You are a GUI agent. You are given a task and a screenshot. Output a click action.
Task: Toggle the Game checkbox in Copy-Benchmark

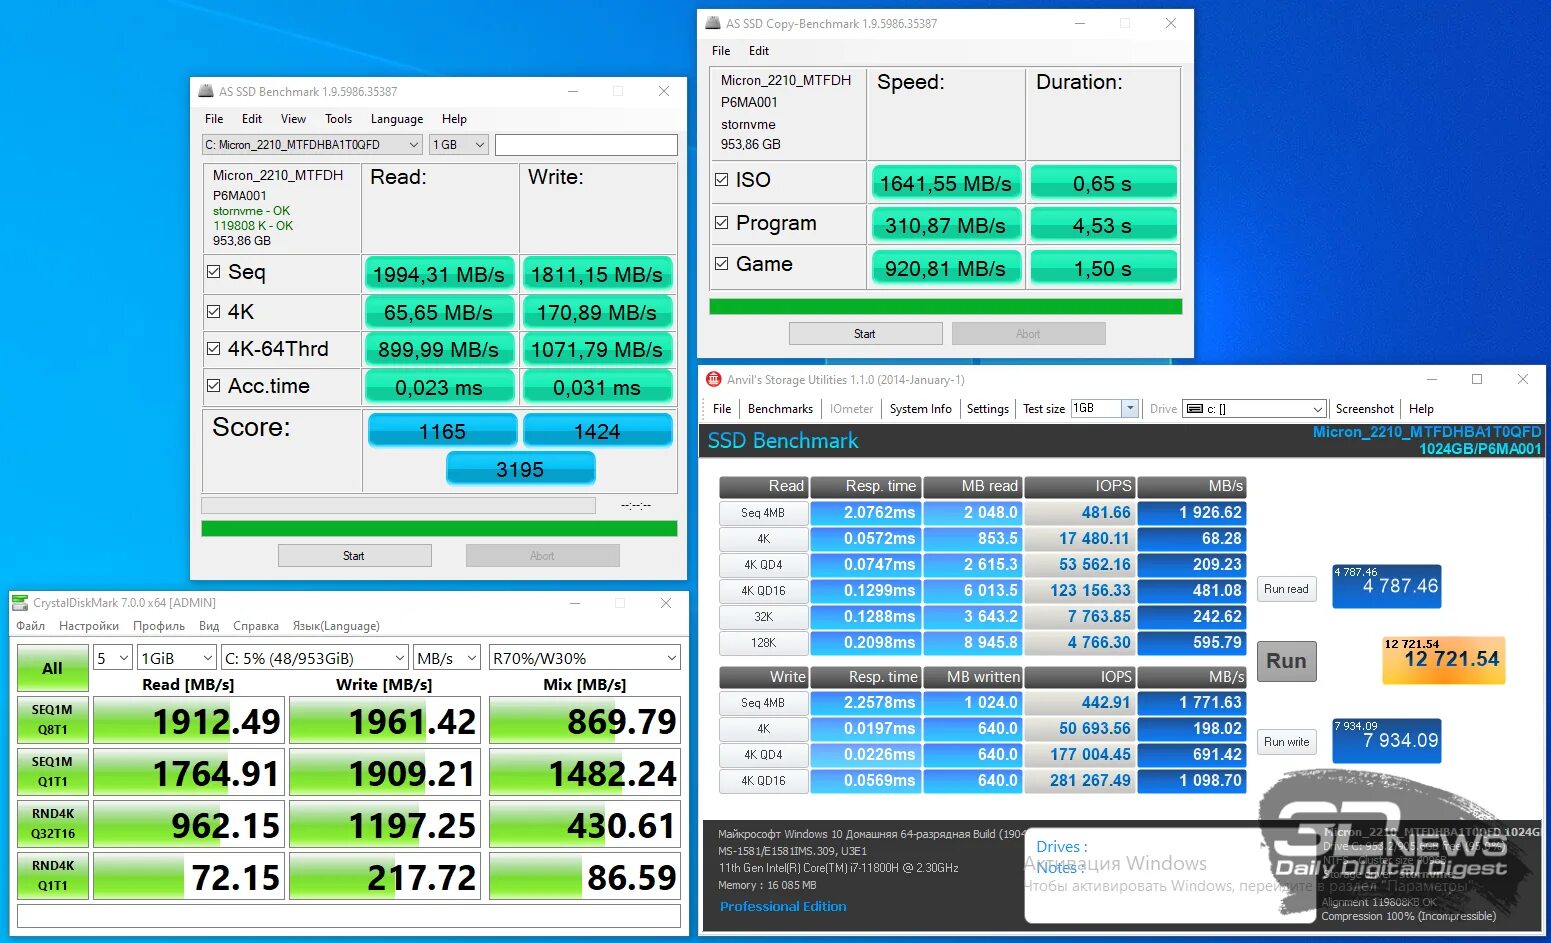(x=722, y=263)
